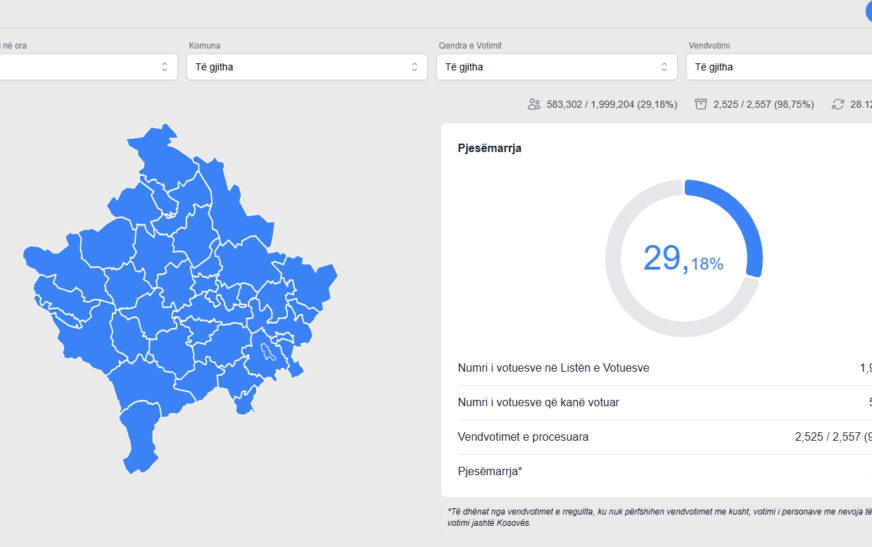
Task: Click the voters people icon in the stats row
Action: [x=534, y=104]
